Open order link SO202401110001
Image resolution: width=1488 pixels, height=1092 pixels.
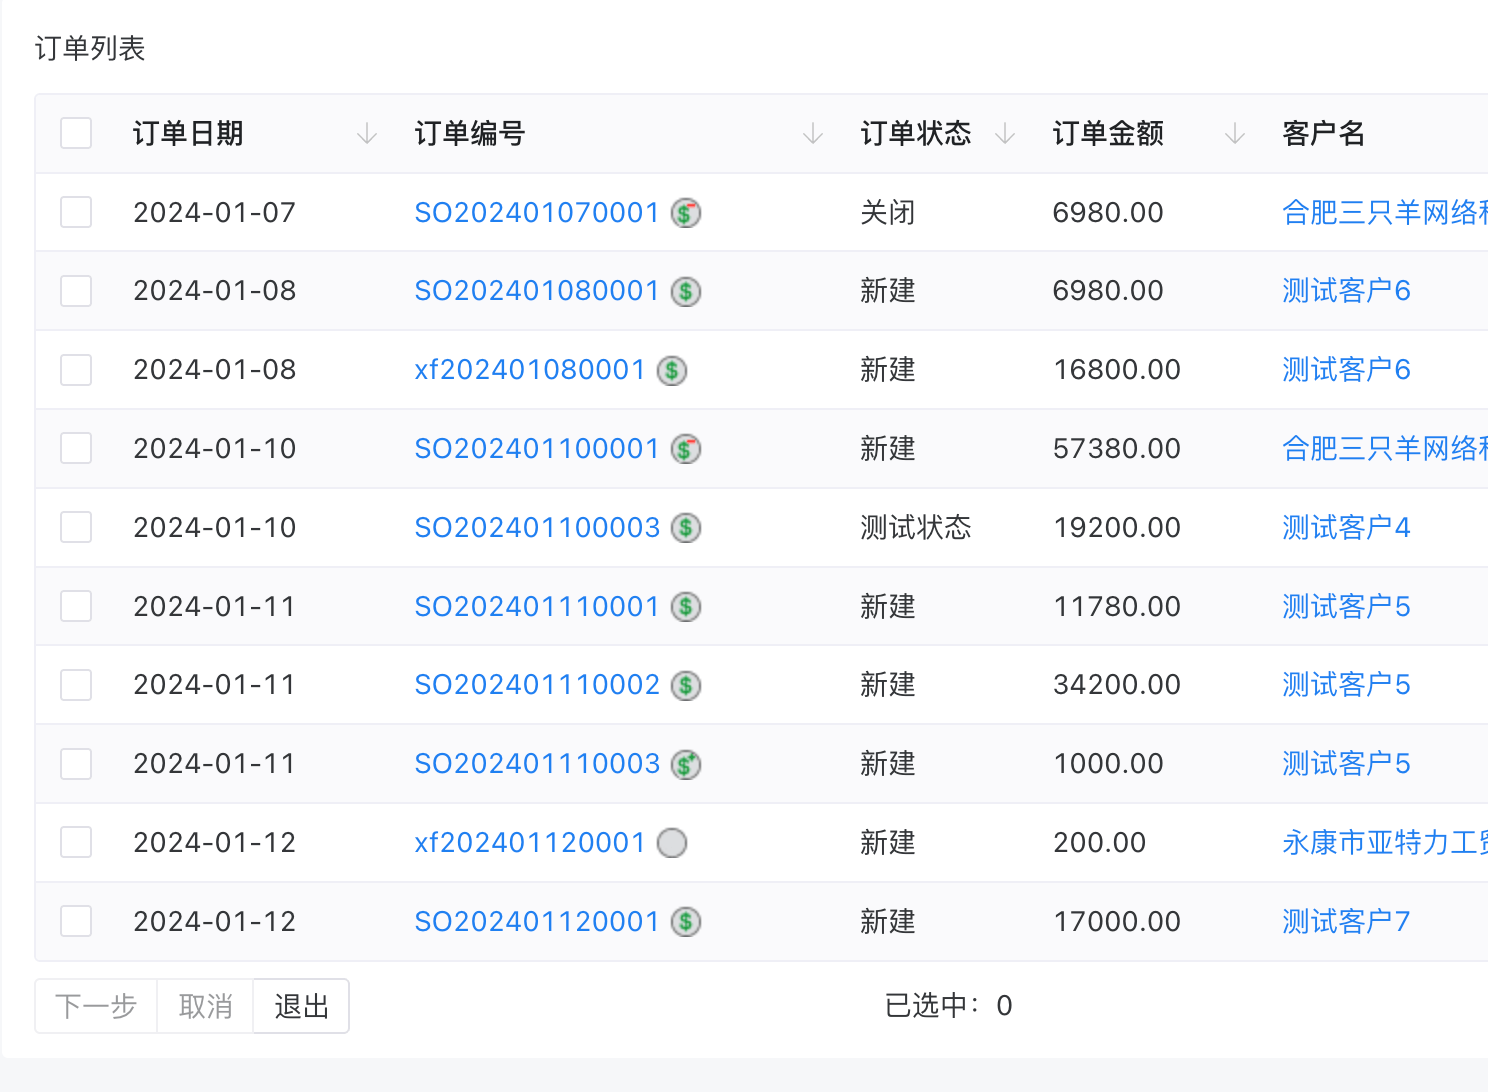(x=537, y=607)
